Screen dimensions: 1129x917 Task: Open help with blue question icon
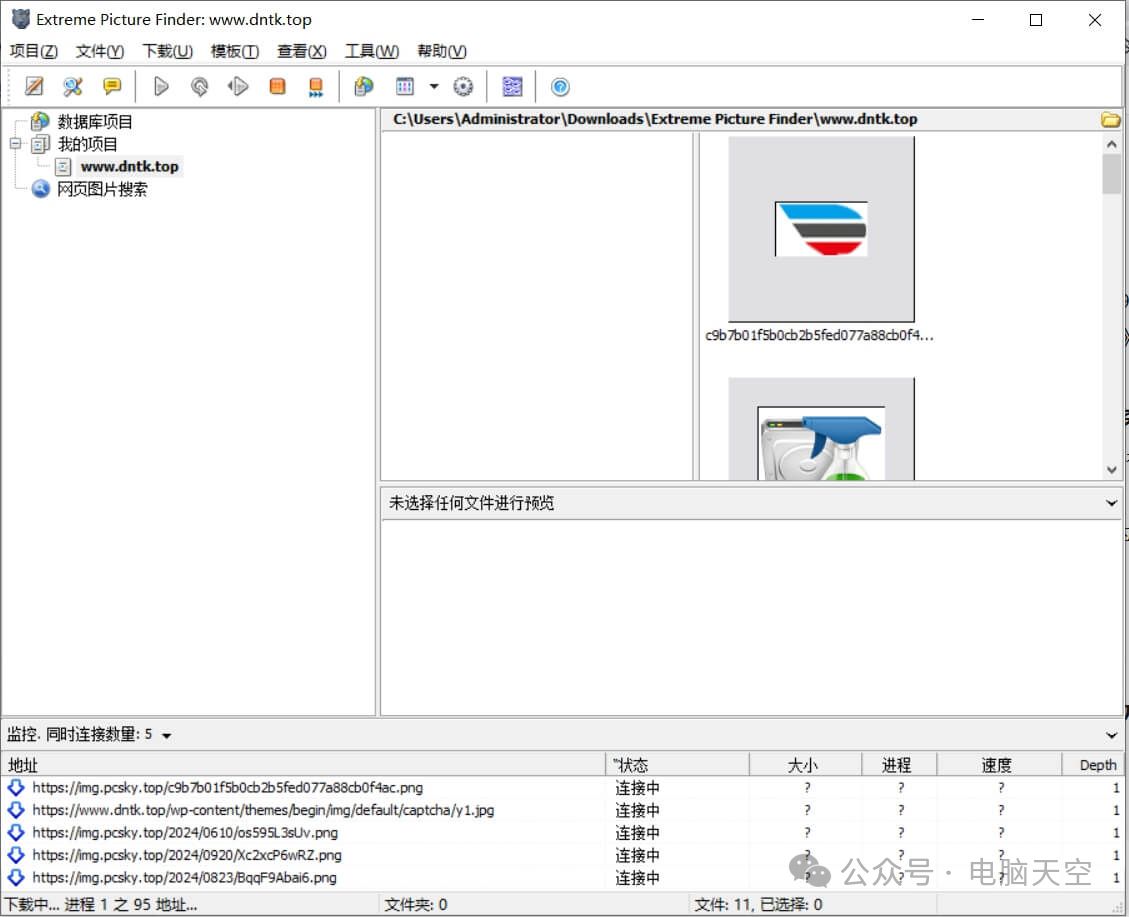[x=560, y=86]
